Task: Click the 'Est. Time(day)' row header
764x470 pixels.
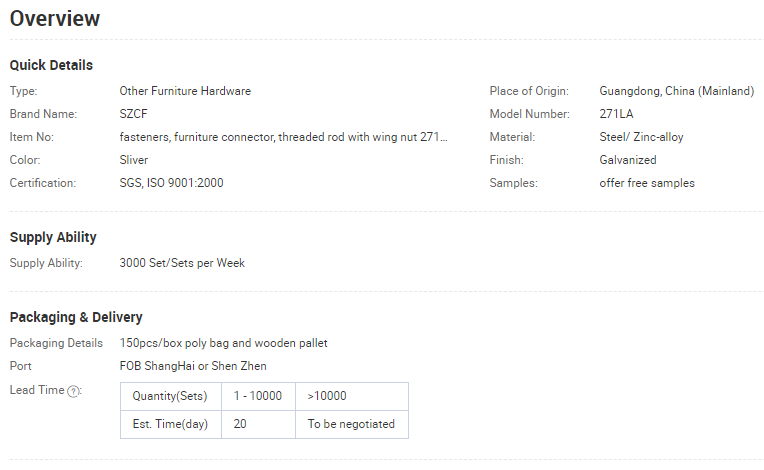Action: pyautogui.click(x=171, y=424)
